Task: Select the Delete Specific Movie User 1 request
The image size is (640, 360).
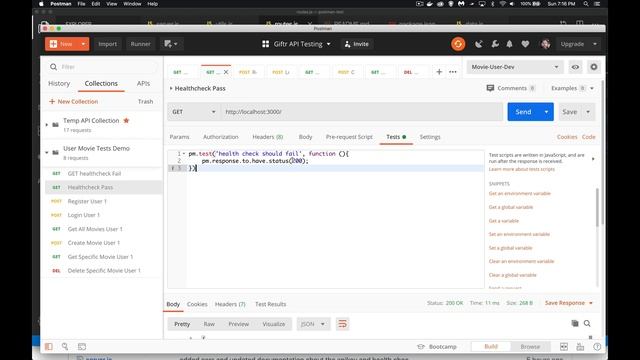Action: tap(104, 271)
